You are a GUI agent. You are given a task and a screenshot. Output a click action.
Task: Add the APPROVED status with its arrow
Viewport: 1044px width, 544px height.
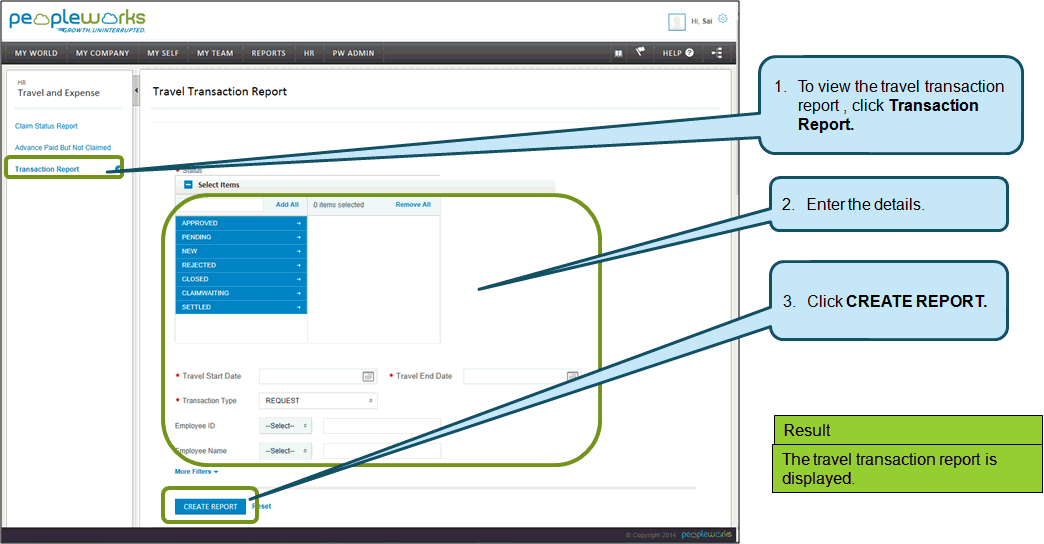tap(298, 223)
